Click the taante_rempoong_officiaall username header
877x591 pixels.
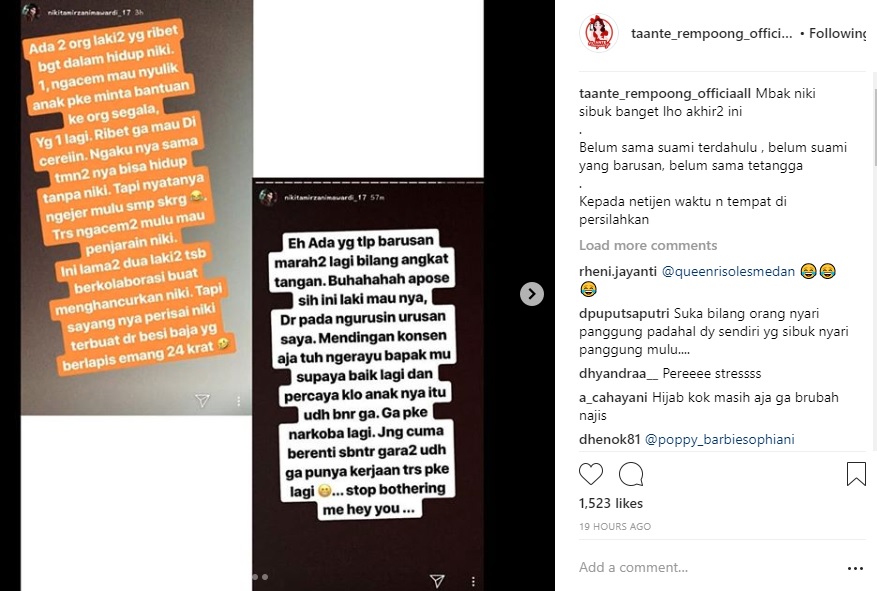(711, 34)
